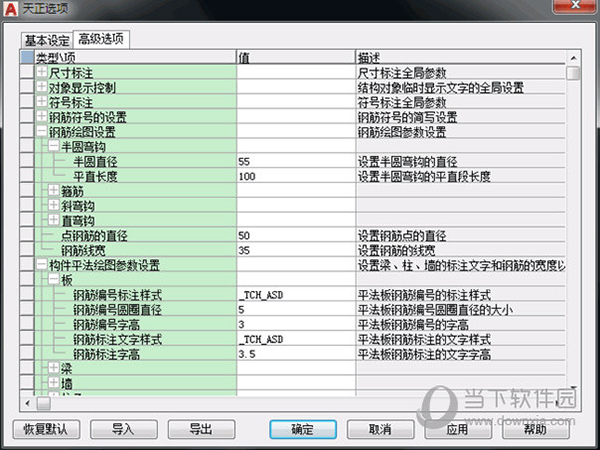This screenshot has height=450, width=600.
Task: Switch to the 基本设定 tab
Action: click(x=47, y=40)
